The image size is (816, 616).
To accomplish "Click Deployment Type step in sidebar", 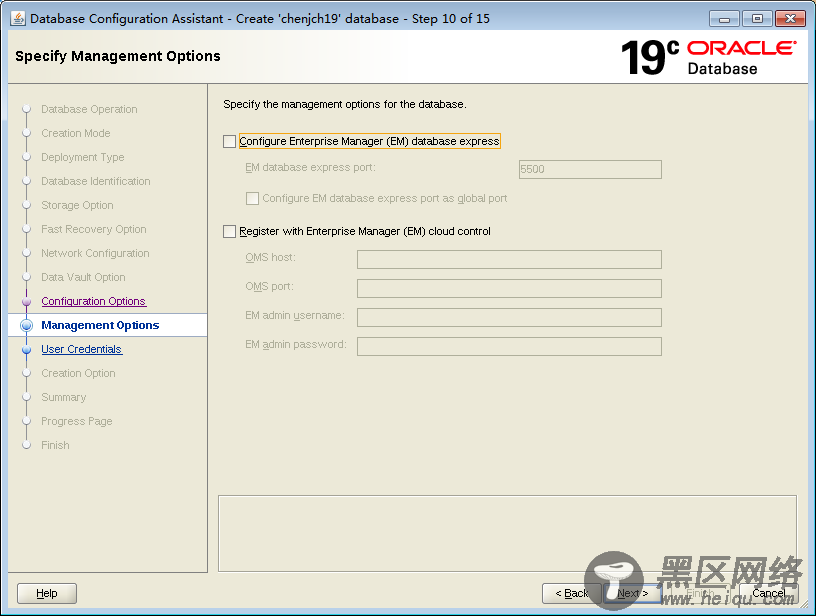I will pos(83,157).
